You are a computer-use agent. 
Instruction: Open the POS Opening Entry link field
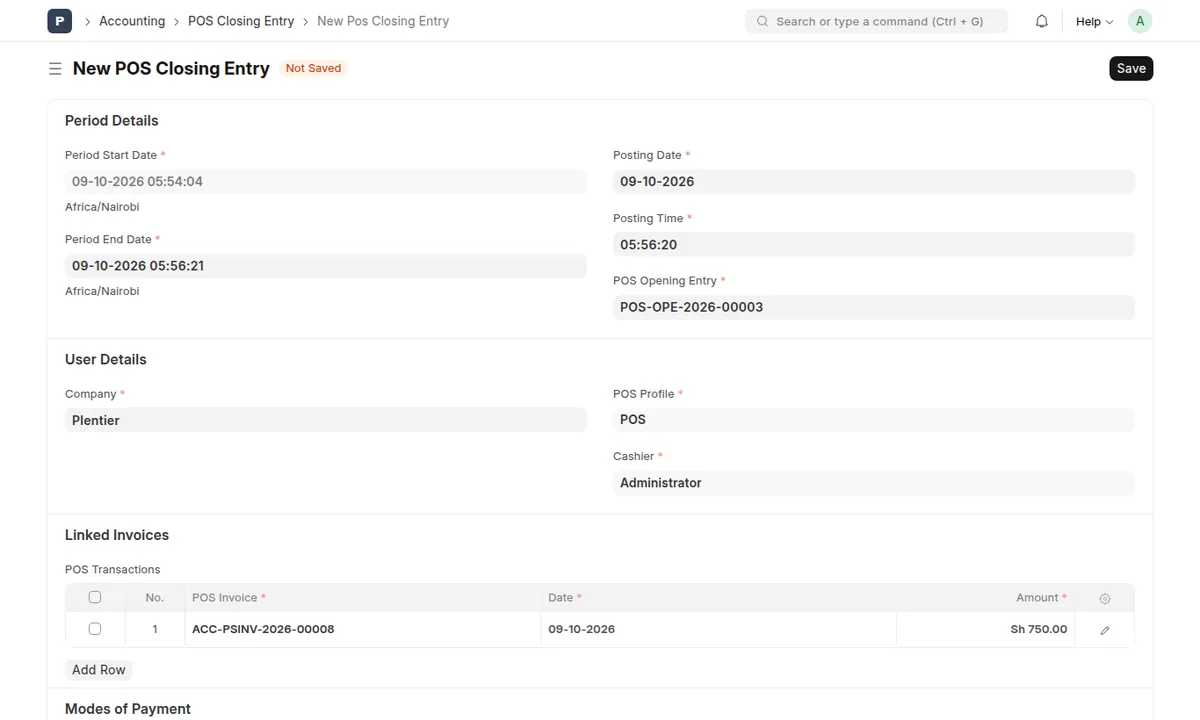click(873, 307)
